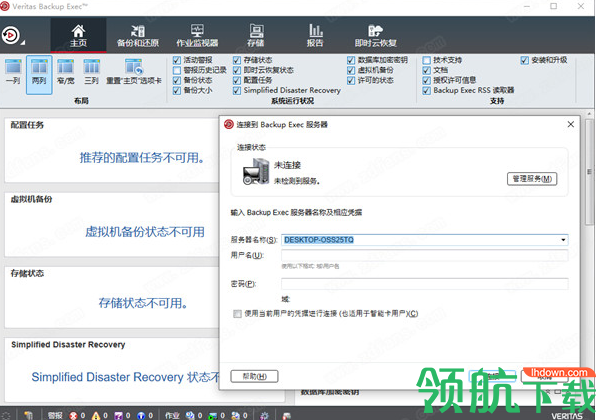
Task: Open the 即时云恢复 tab
Action: pyautogui.click(x=376, y=36)
